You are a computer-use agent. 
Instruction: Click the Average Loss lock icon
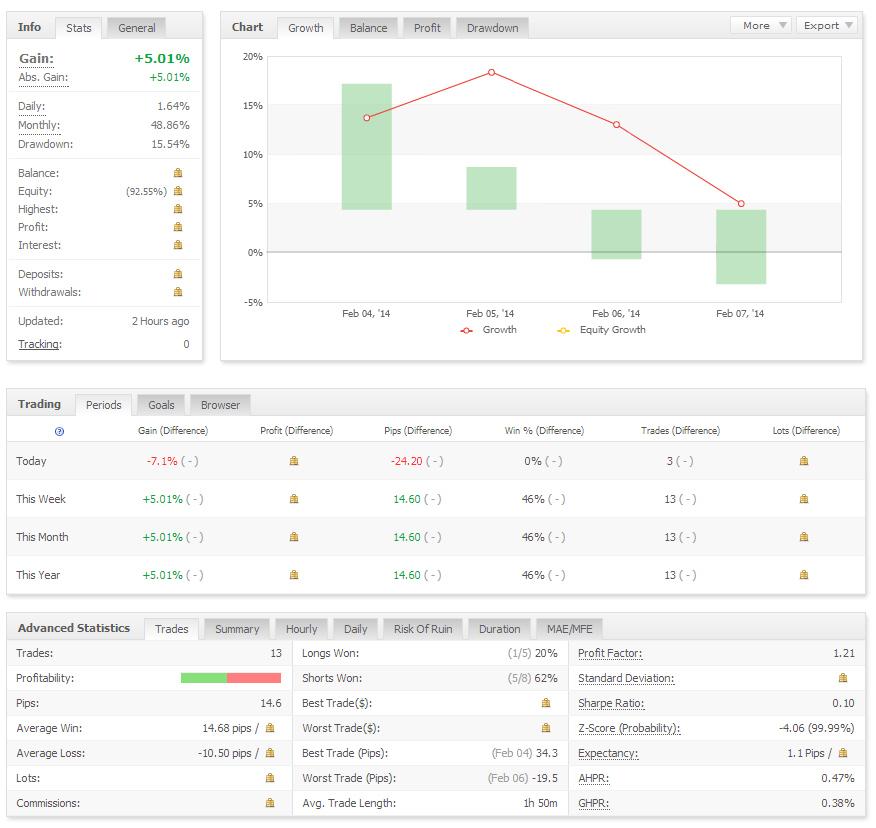[x=270, y=753]
